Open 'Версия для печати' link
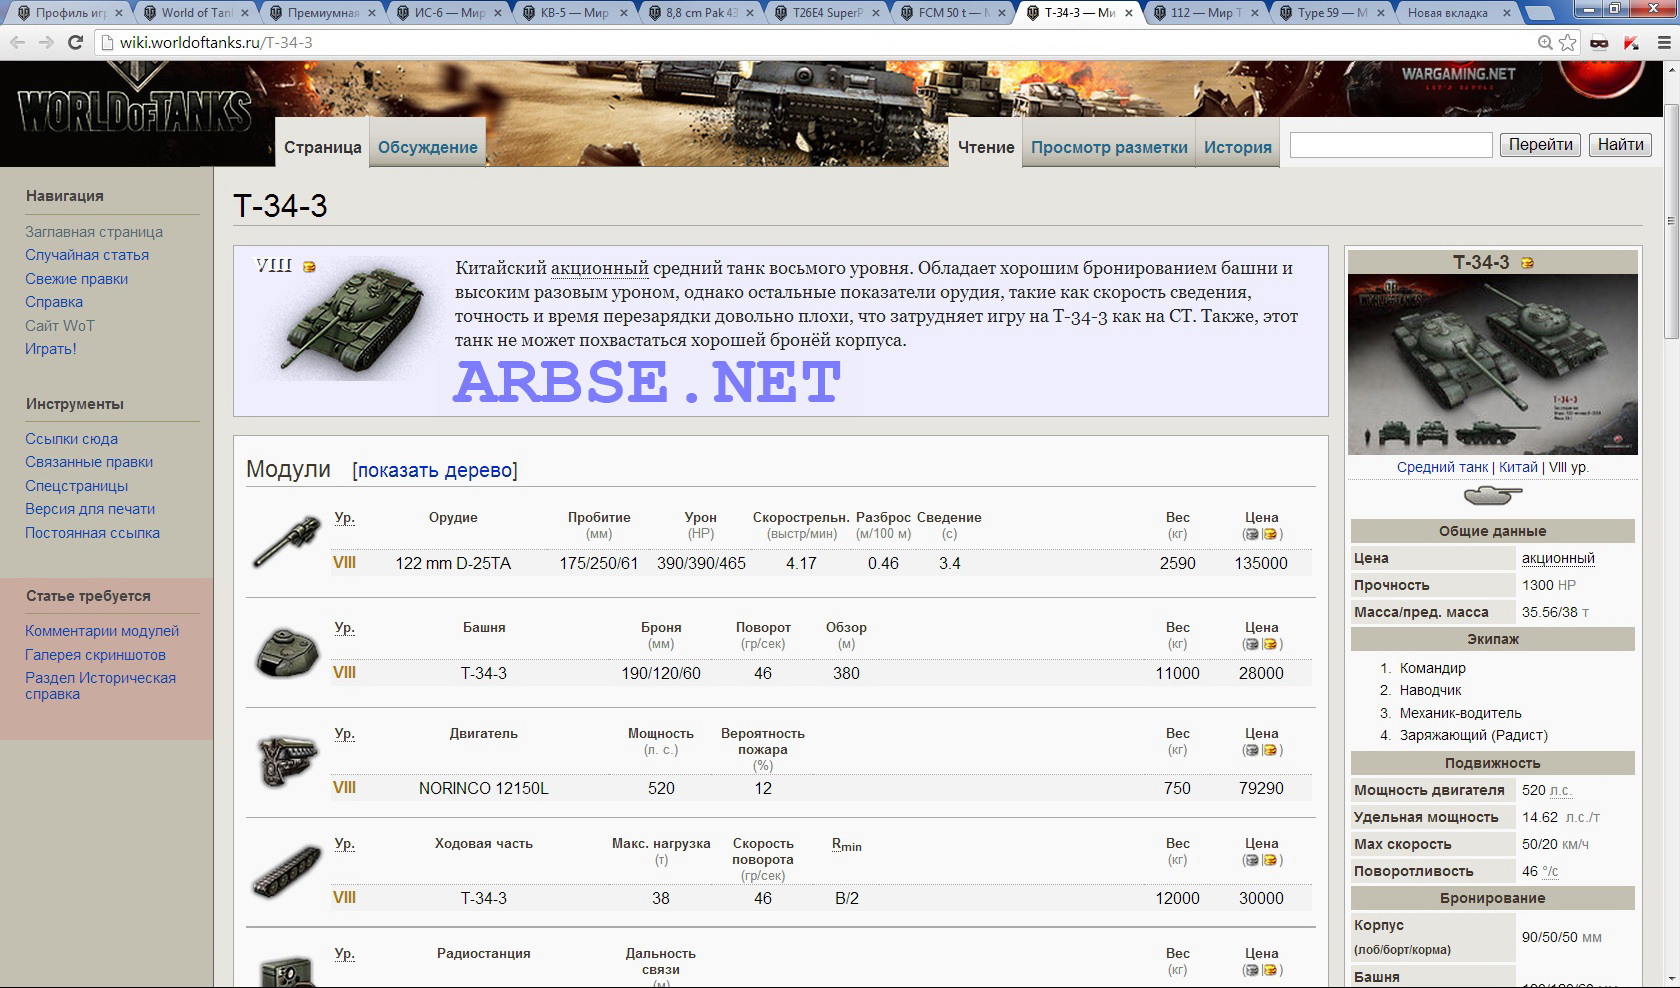 click(90, 509)
